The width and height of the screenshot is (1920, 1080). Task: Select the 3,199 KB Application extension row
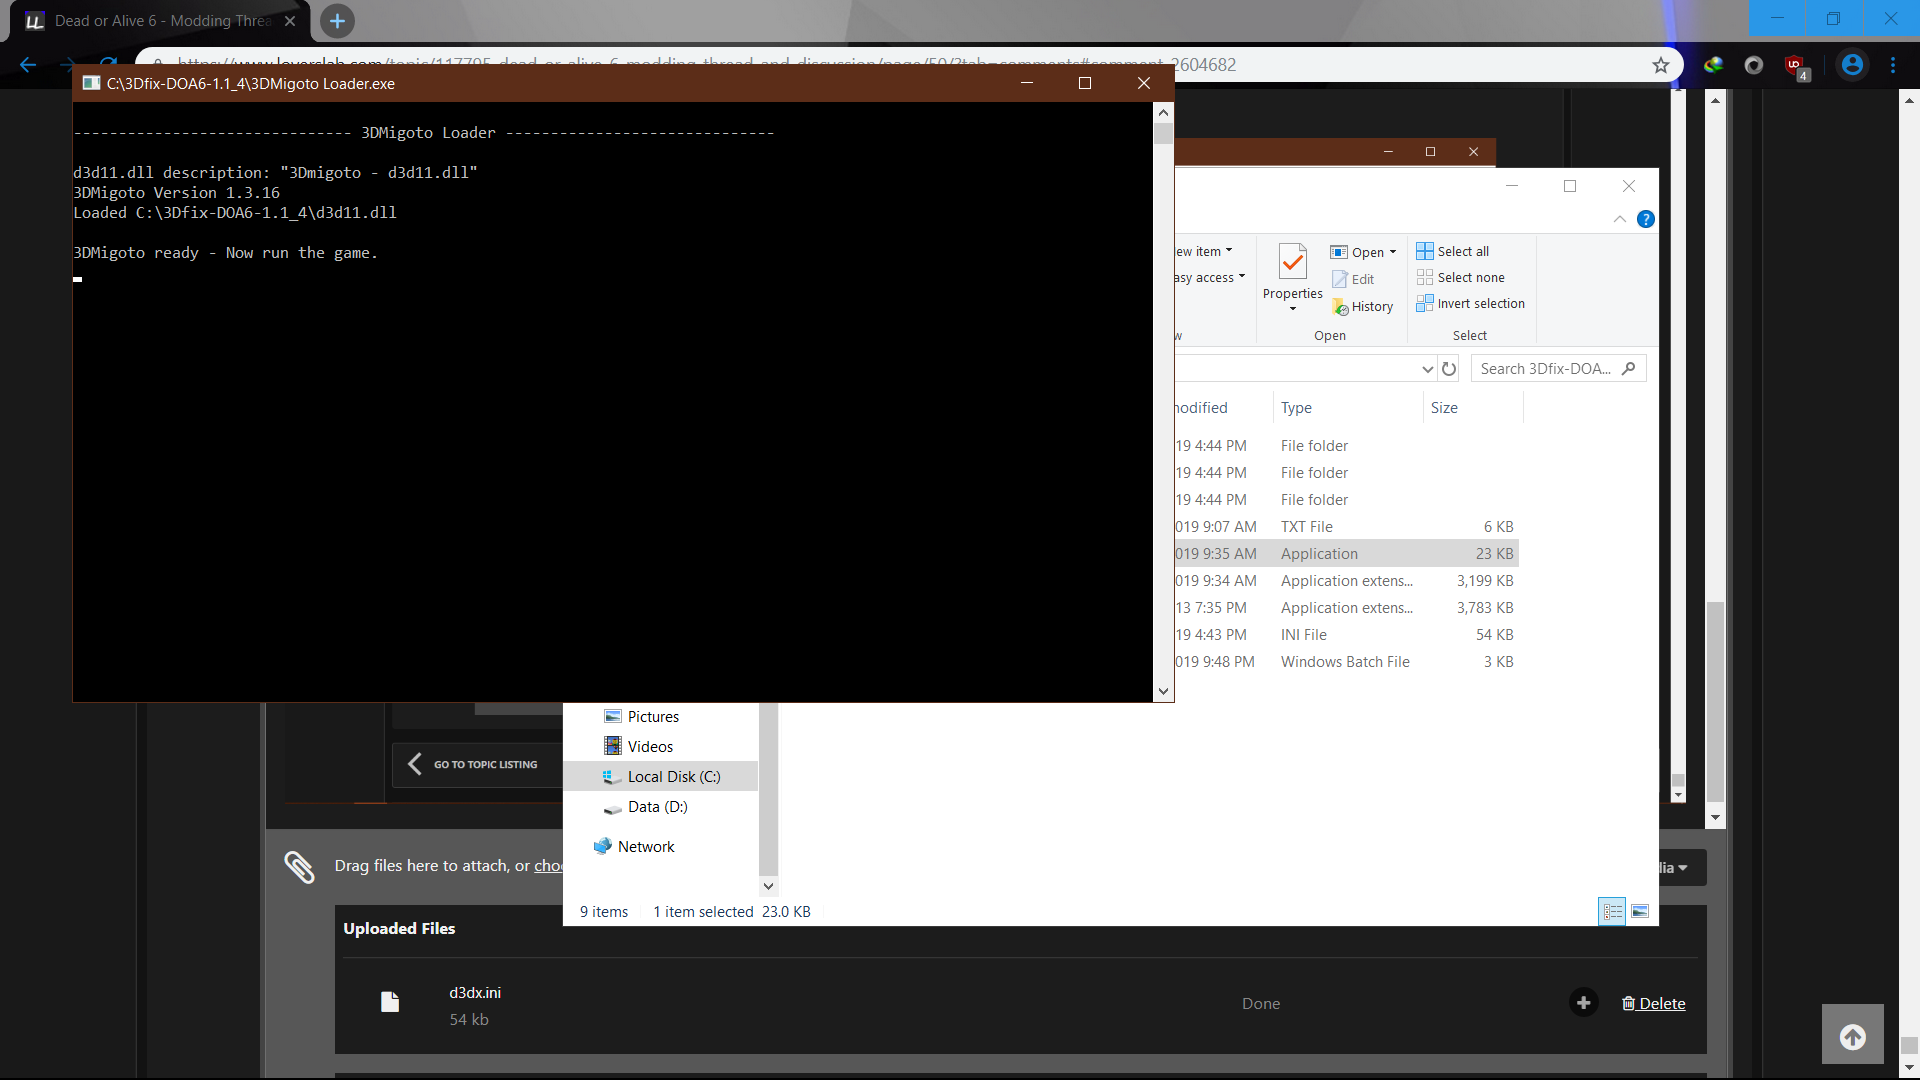1346,581
